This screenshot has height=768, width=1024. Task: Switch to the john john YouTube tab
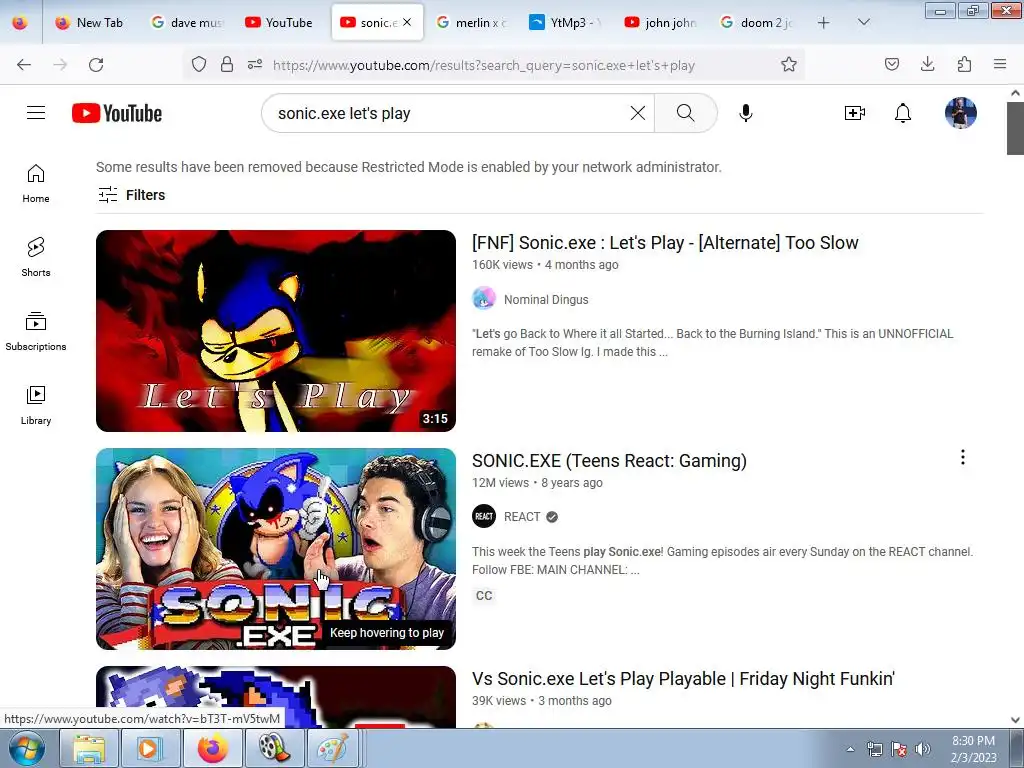[660, 23]
